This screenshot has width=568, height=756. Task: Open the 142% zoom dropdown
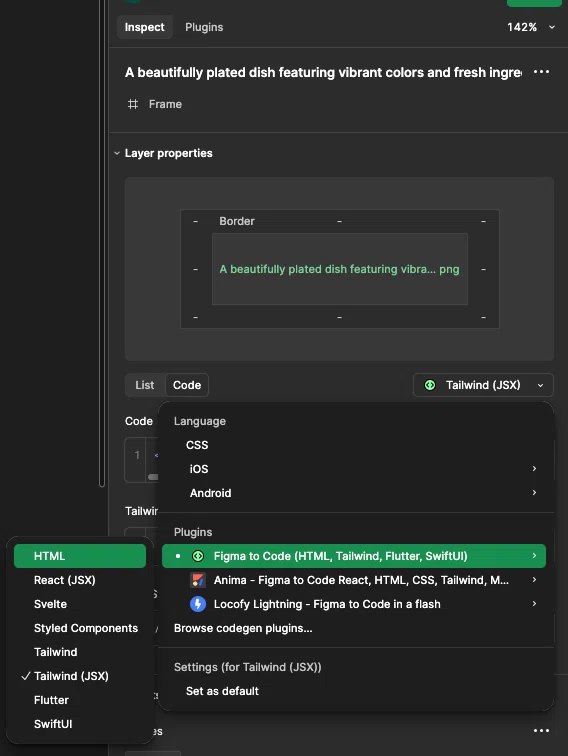click(530, 27)
